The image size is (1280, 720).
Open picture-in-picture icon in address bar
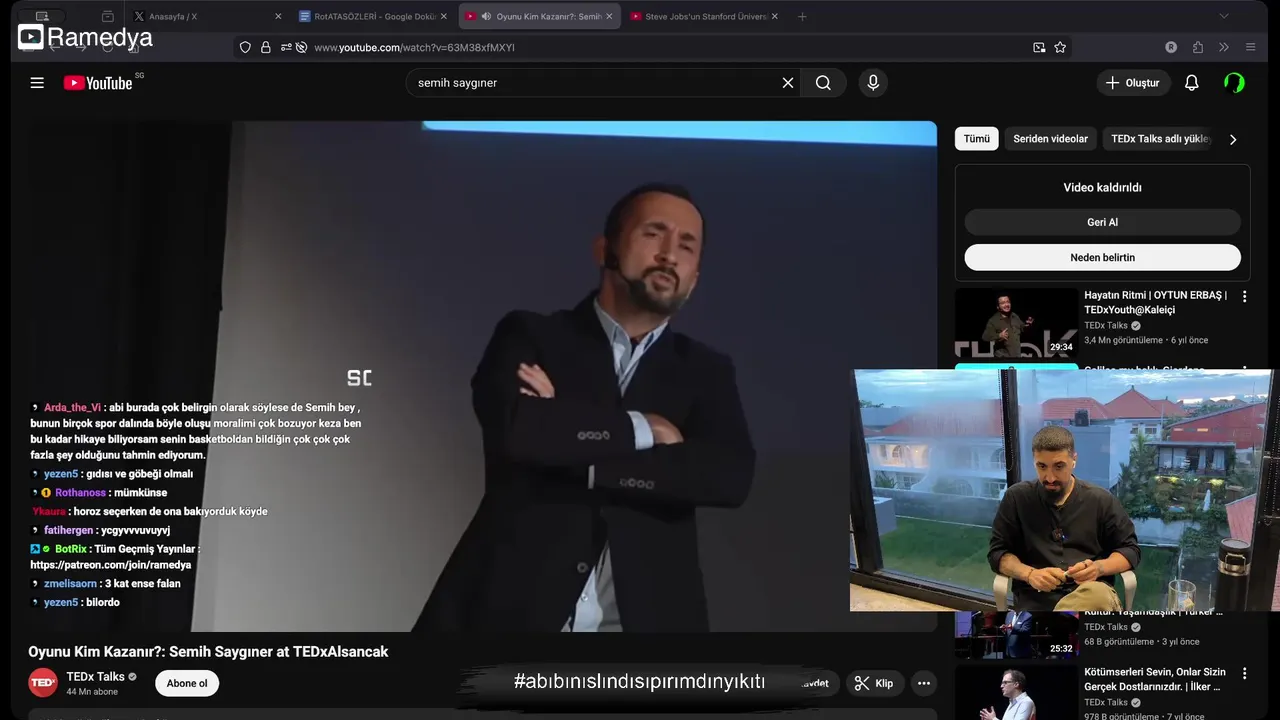pos(1039,47)
